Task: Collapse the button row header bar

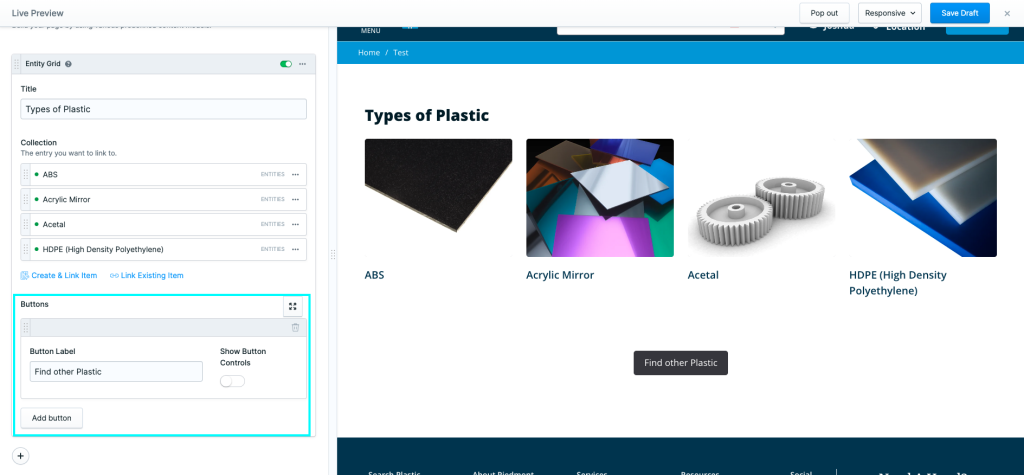Action: click(160, 328)
